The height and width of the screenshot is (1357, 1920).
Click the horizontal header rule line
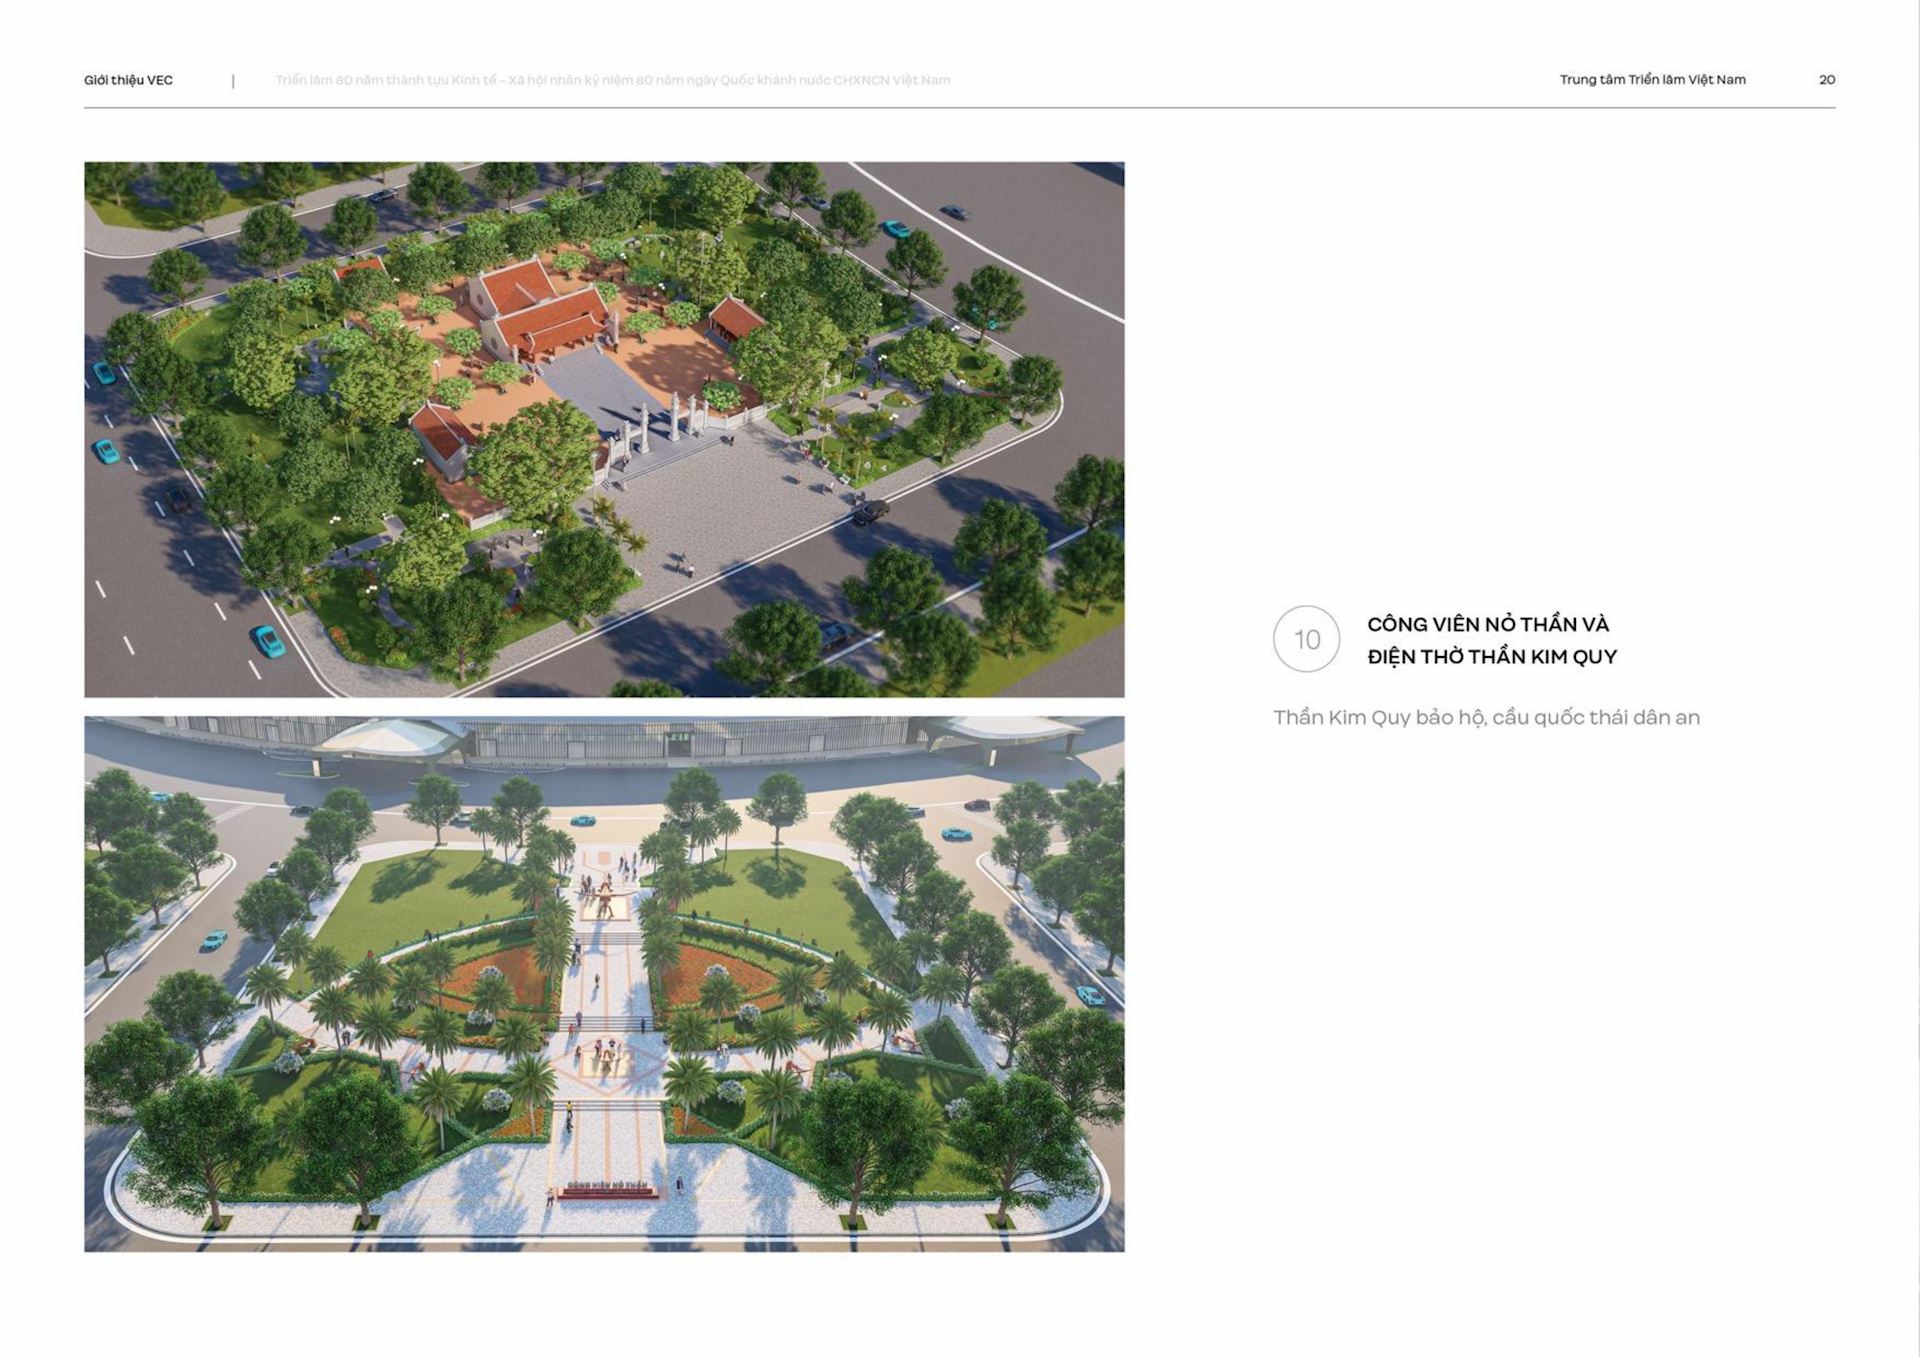tap(958, 107)
